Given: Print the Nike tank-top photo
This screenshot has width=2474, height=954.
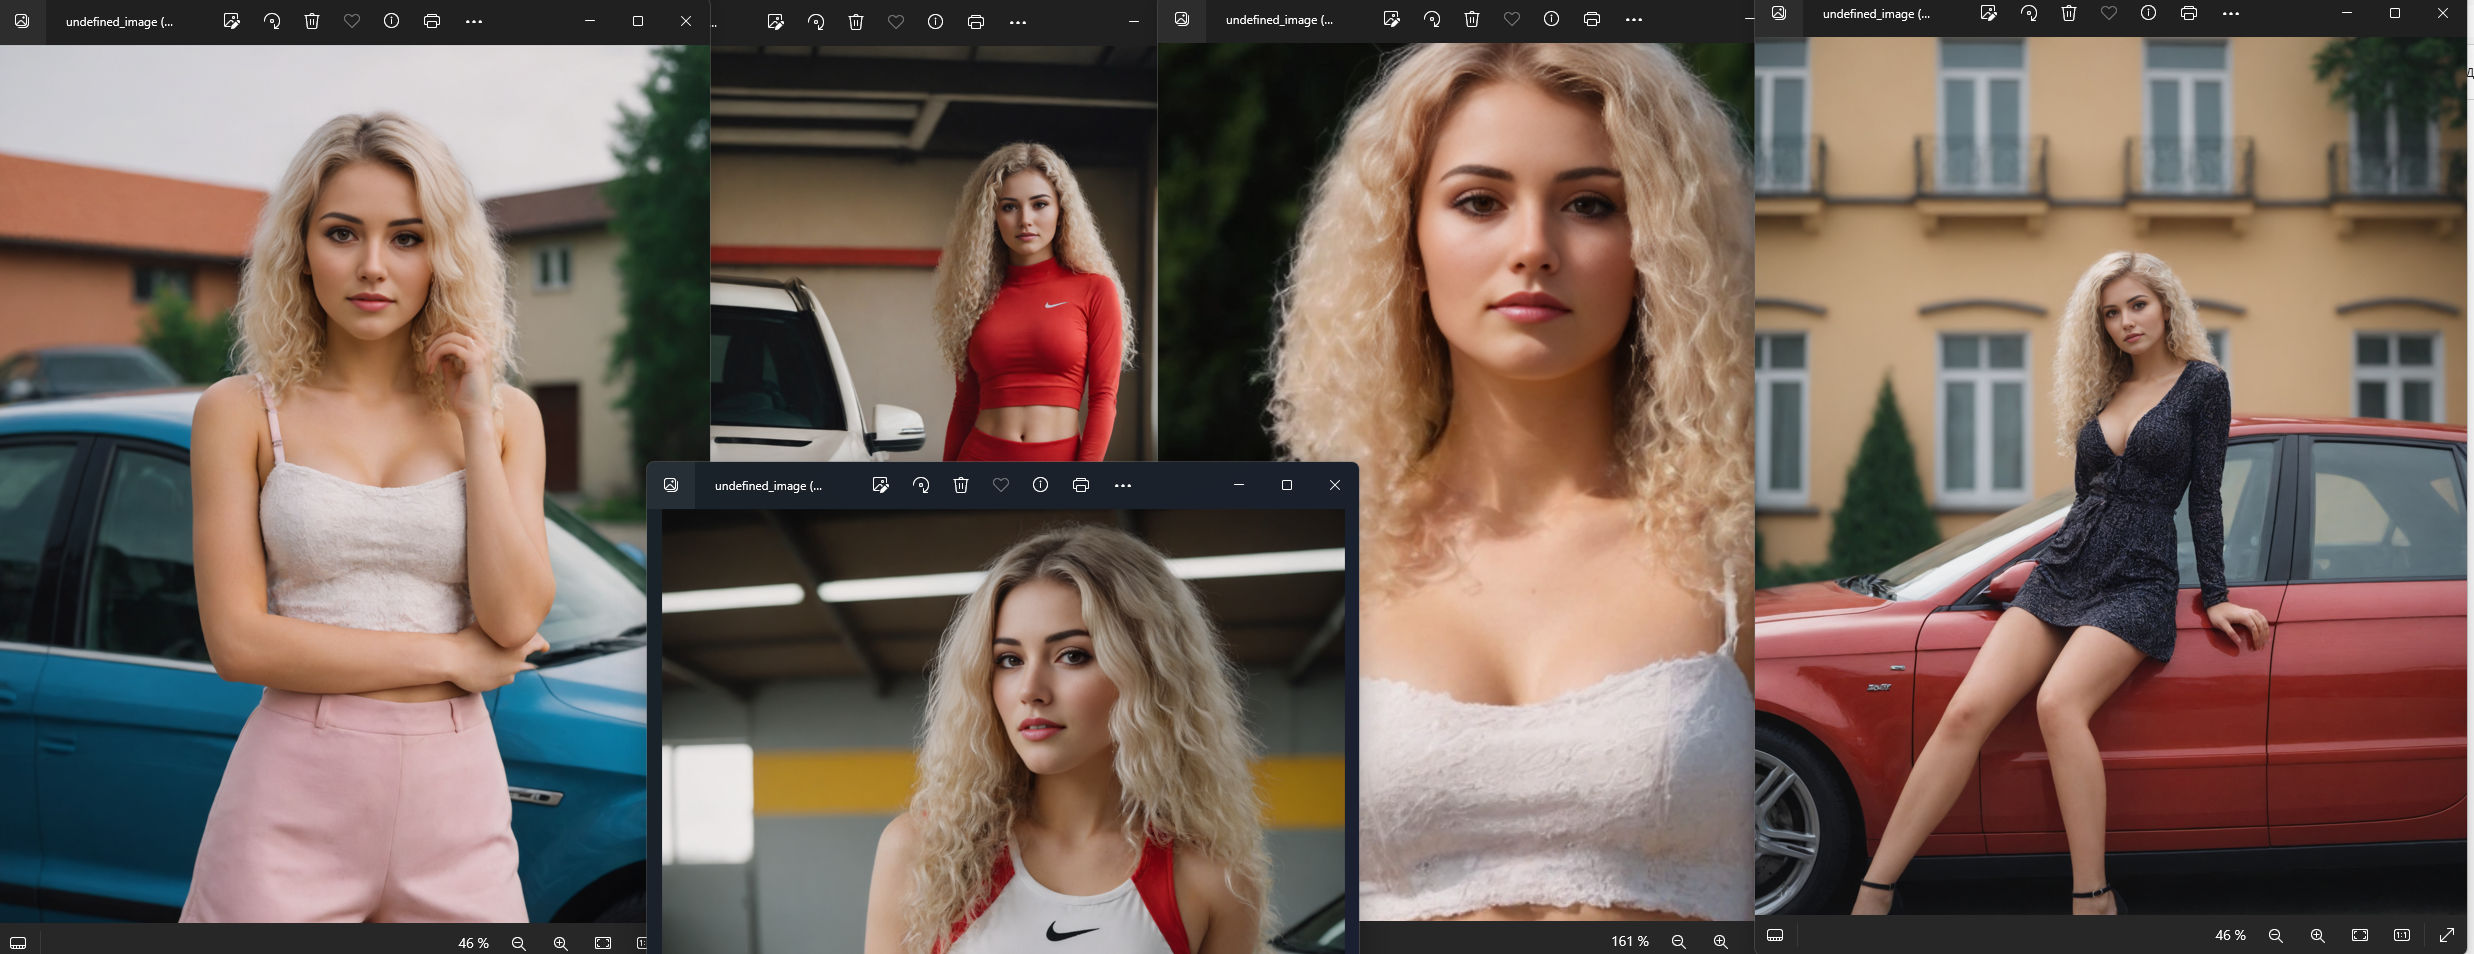Looking at the screenshot, I should click(x=1081, y=485).
